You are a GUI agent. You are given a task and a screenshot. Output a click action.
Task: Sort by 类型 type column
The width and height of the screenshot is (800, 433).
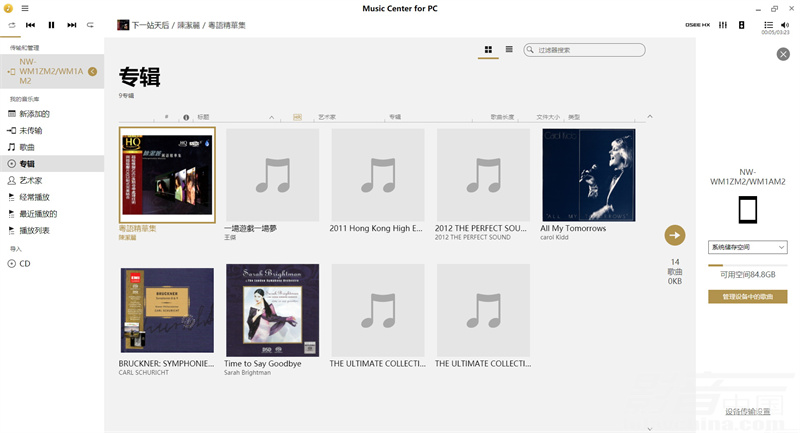click(x=574, y=117)
